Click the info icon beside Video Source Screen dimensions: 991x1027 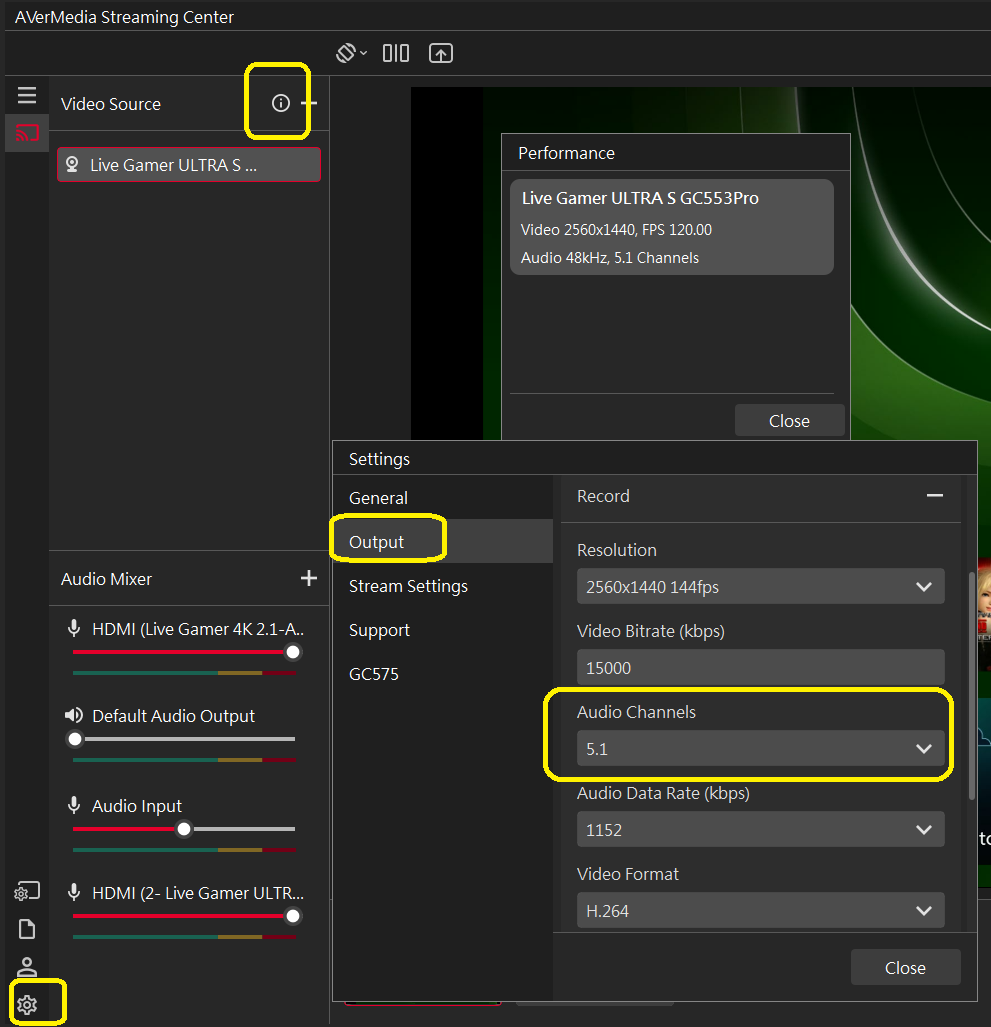coord(279,102)
